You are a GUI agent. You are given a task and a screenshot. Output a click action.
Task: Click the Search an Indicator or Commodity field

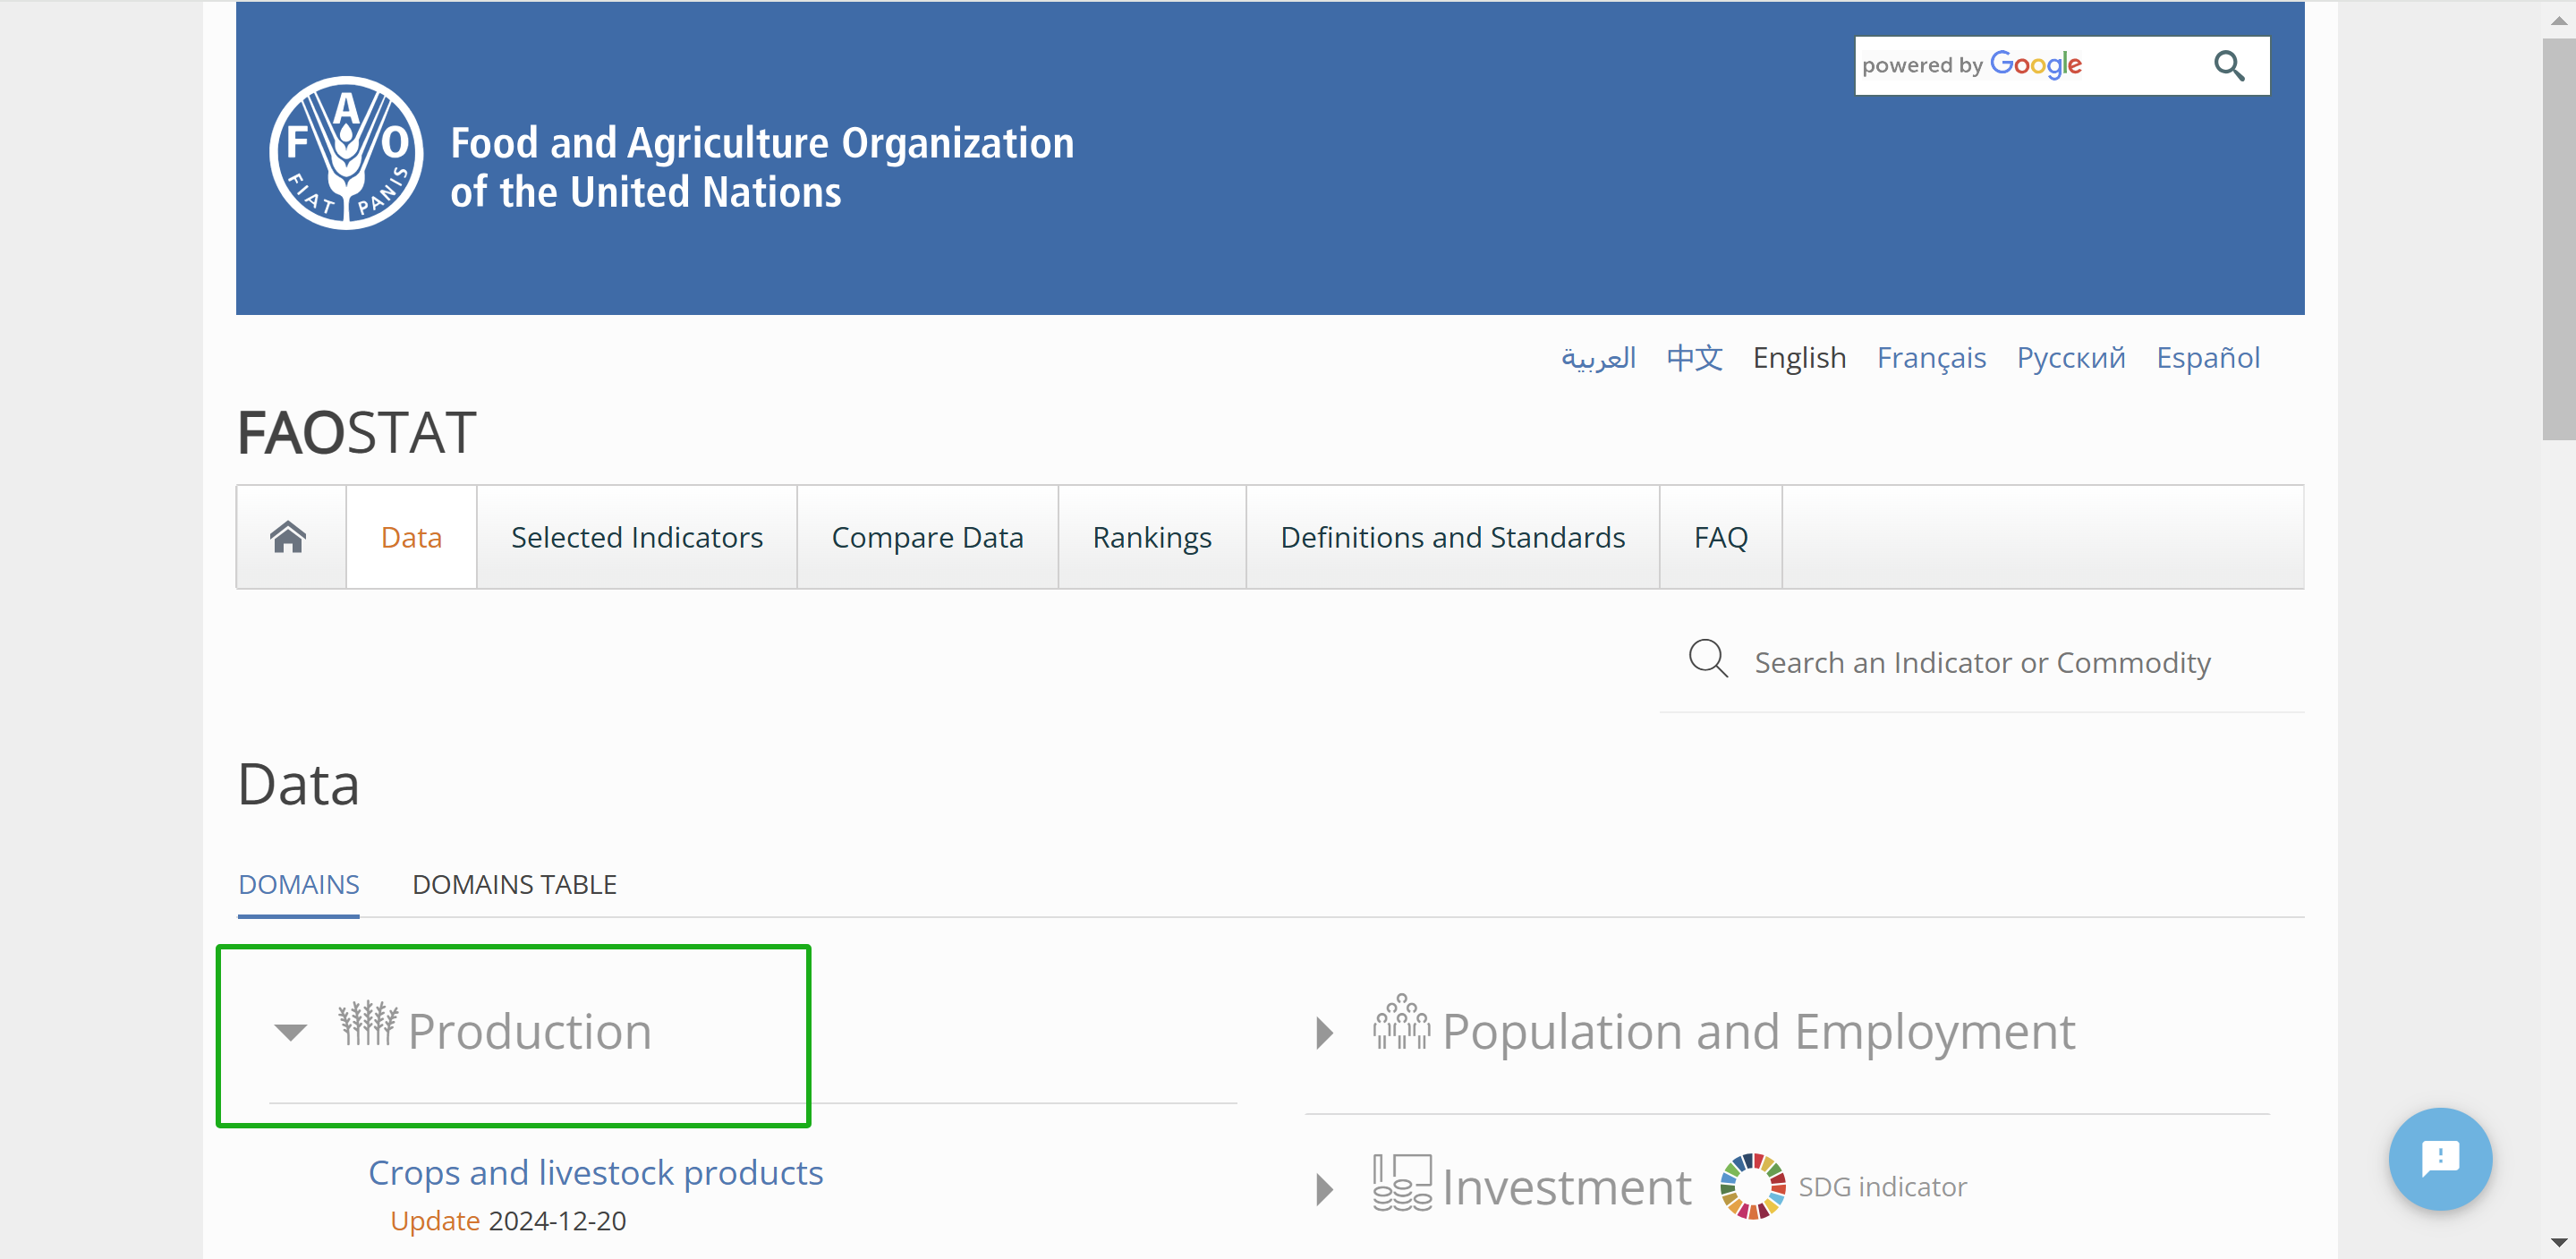pyautogui.click(x=1981, y=662)
